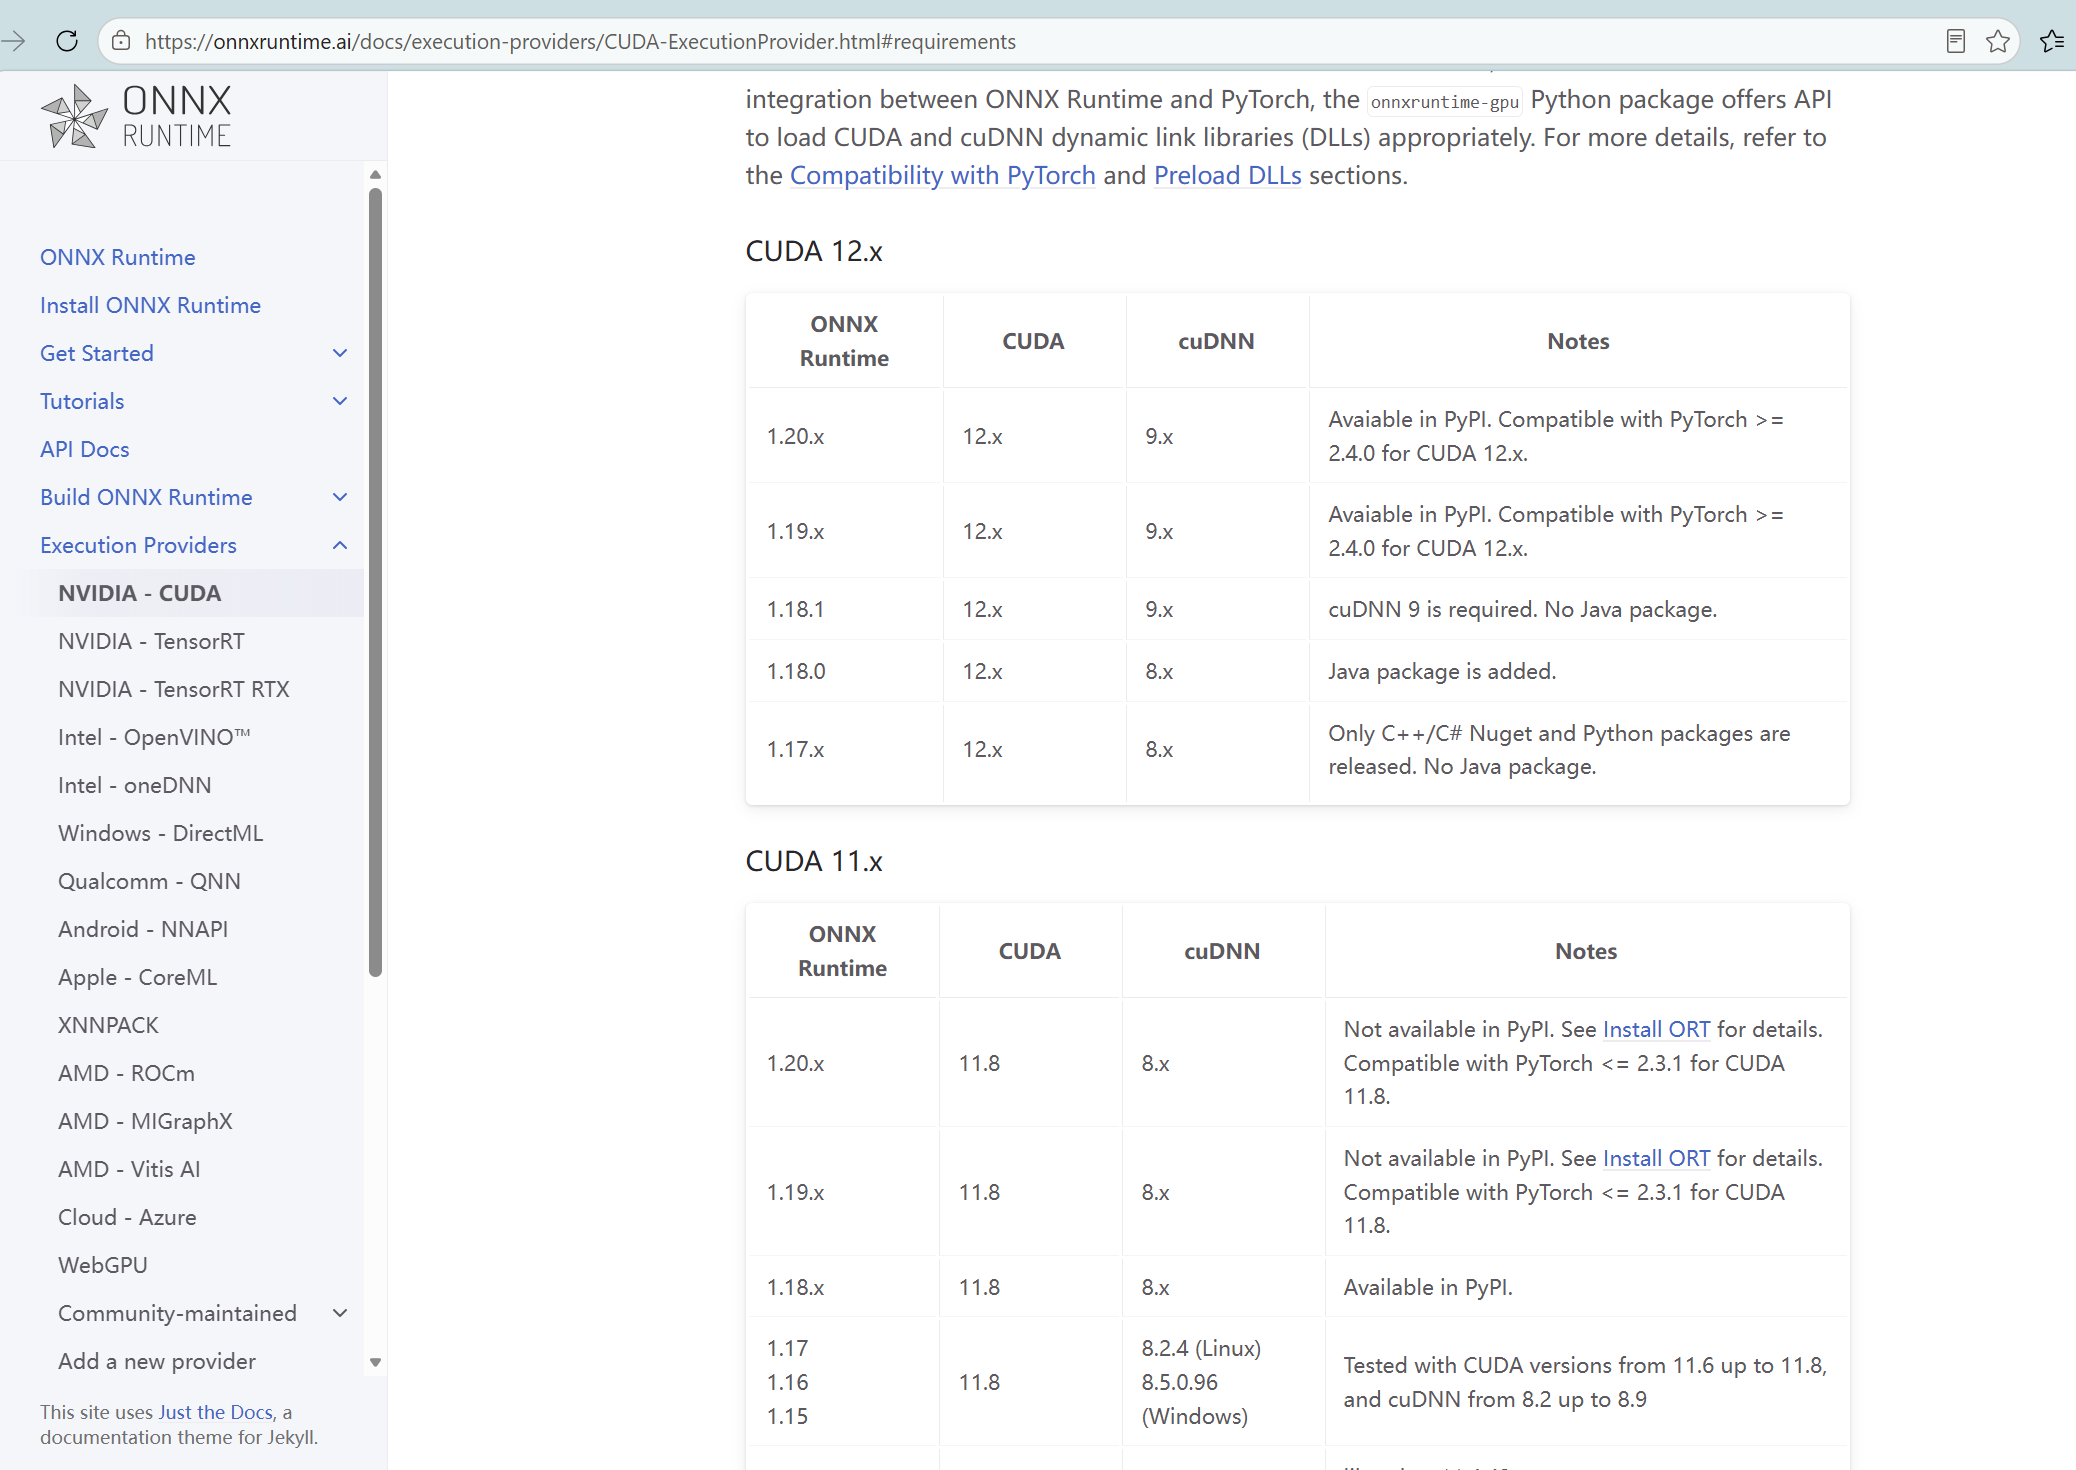
Task: Follow the Preload DLLs link
Action: 1228,175
